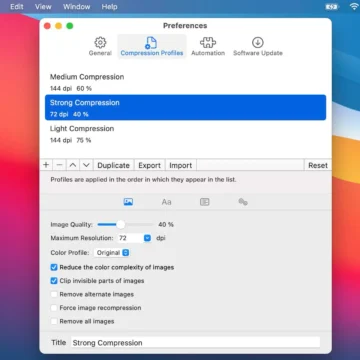Open the Edit menu
The width and height of the screenshot is (360, 360).
[x=17, y=6]
